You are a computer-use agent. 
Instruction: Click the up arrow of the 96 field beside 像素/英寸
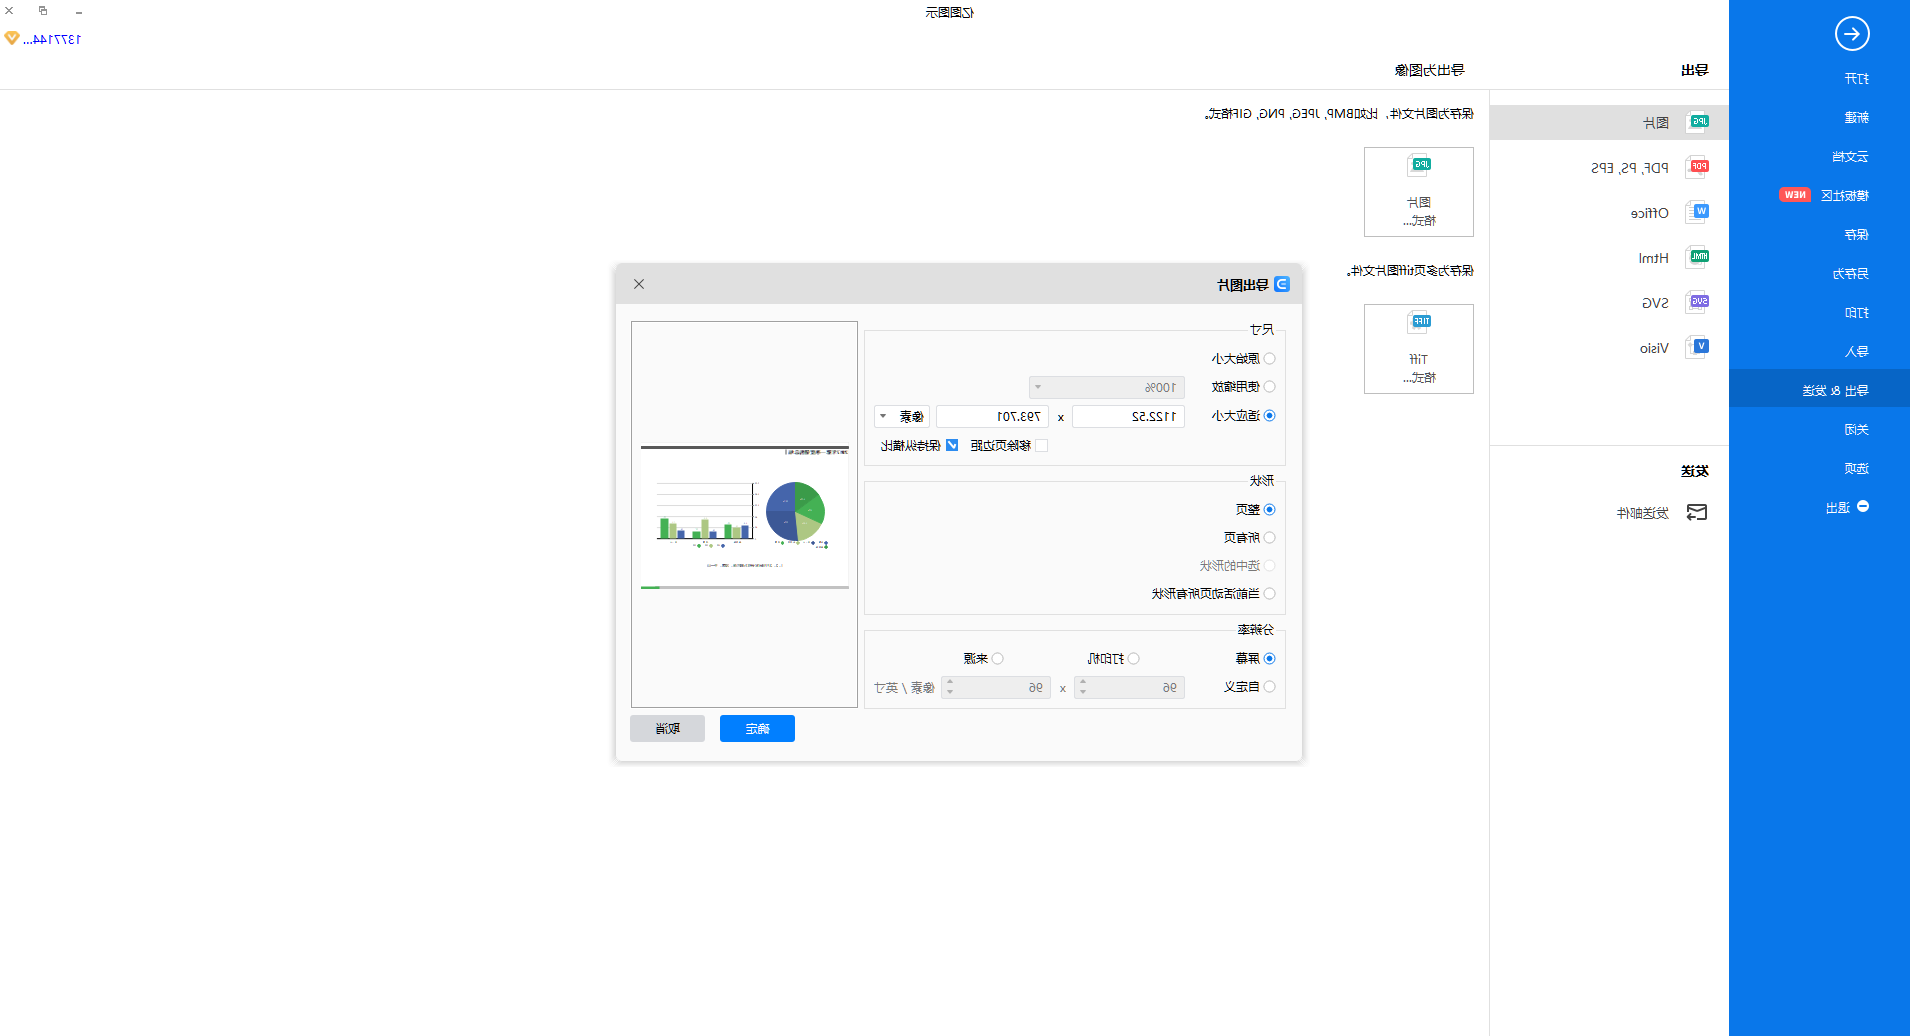pos(950,682)
